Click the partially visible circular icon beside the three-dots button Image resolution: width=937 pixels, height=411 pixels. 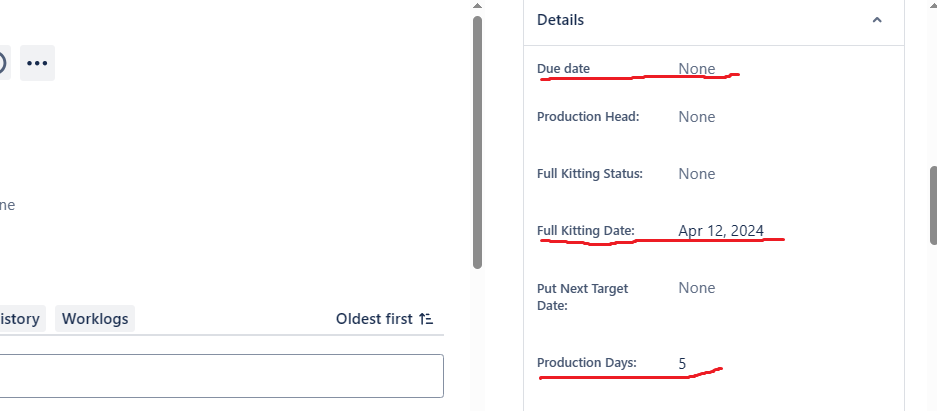pos(3,63)
